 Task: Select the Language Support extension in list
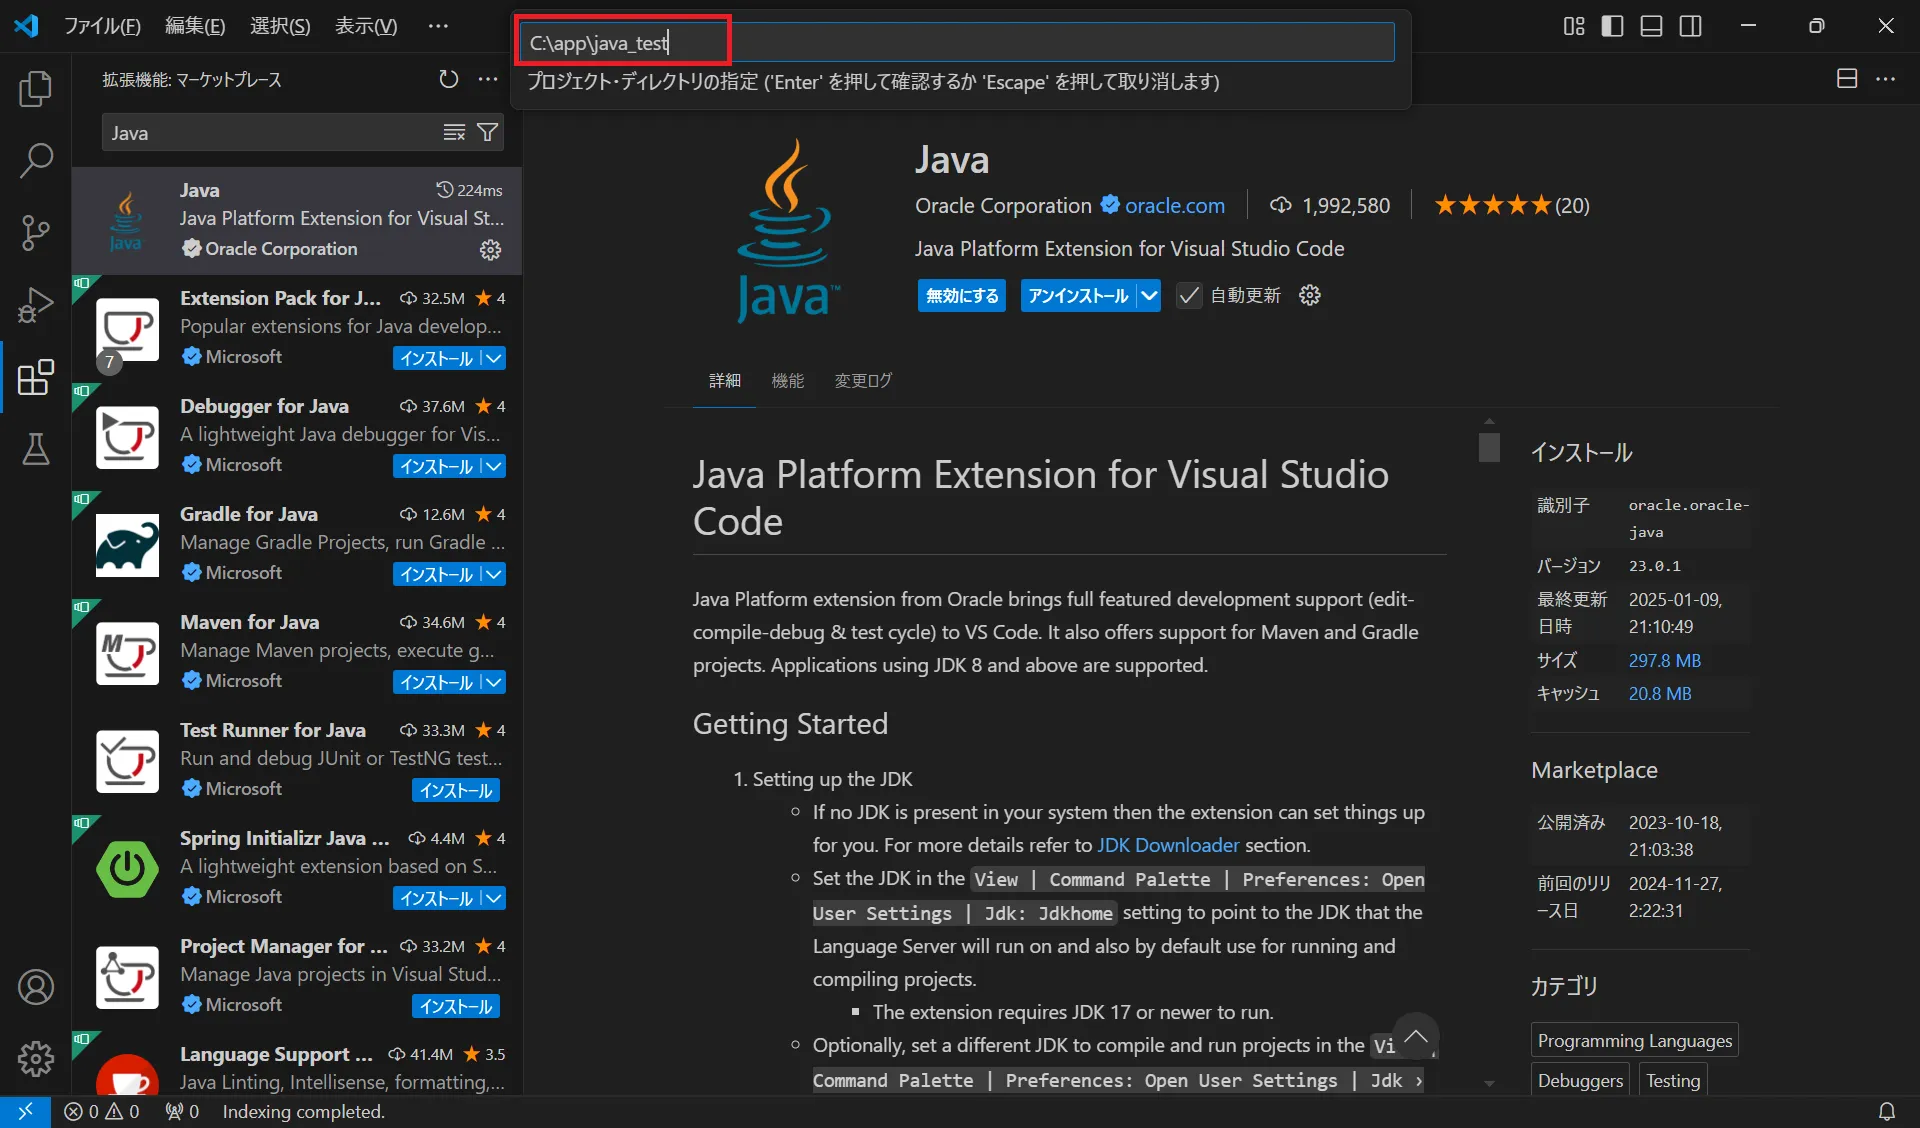297,1064
